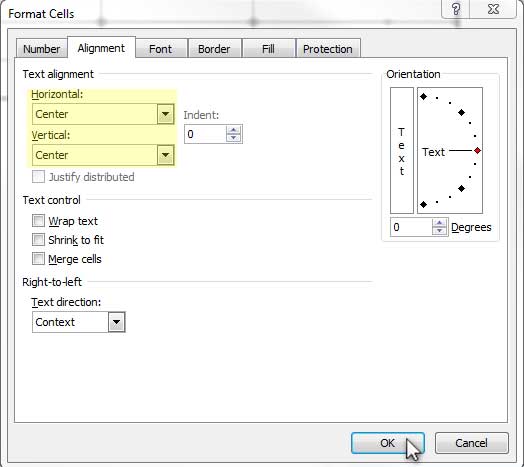Decrease Degrees with the down spinner
Screen dimensions: 524x467
[x=439, y=231]
